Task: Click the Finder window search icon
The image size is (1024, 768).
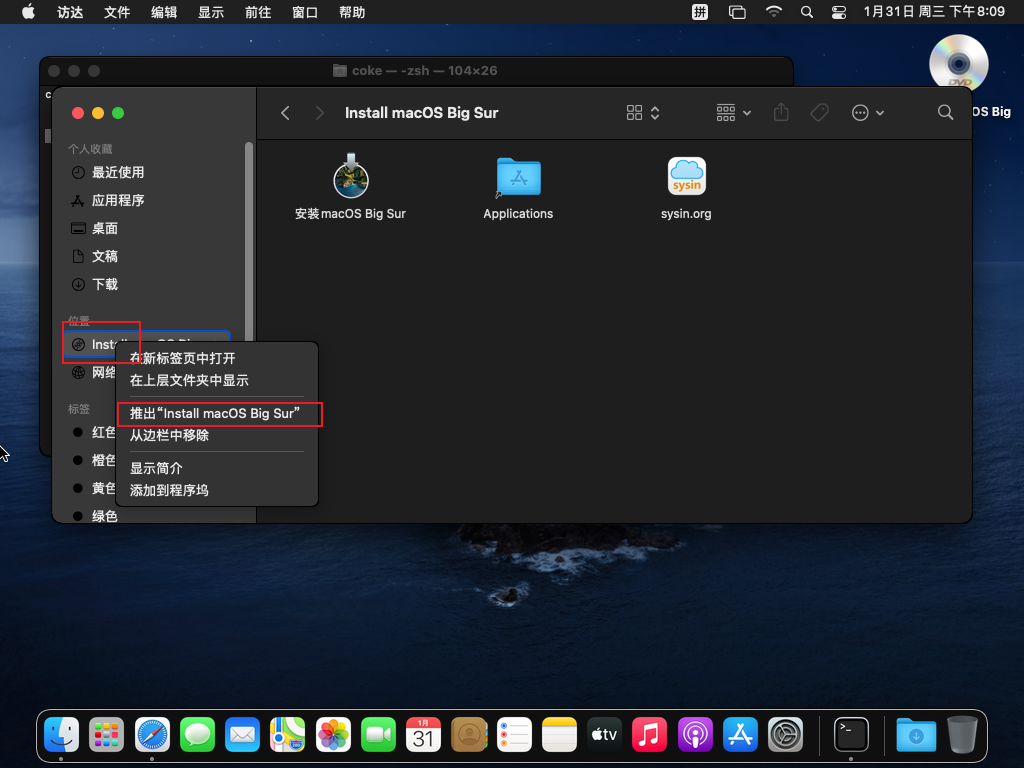Action: pyautogui.click(x=945, y=112)
